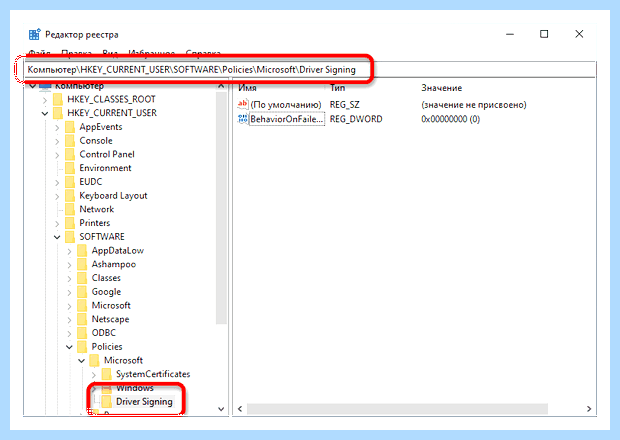Click the Registry Editor app icon in title bar

(34, 34)
